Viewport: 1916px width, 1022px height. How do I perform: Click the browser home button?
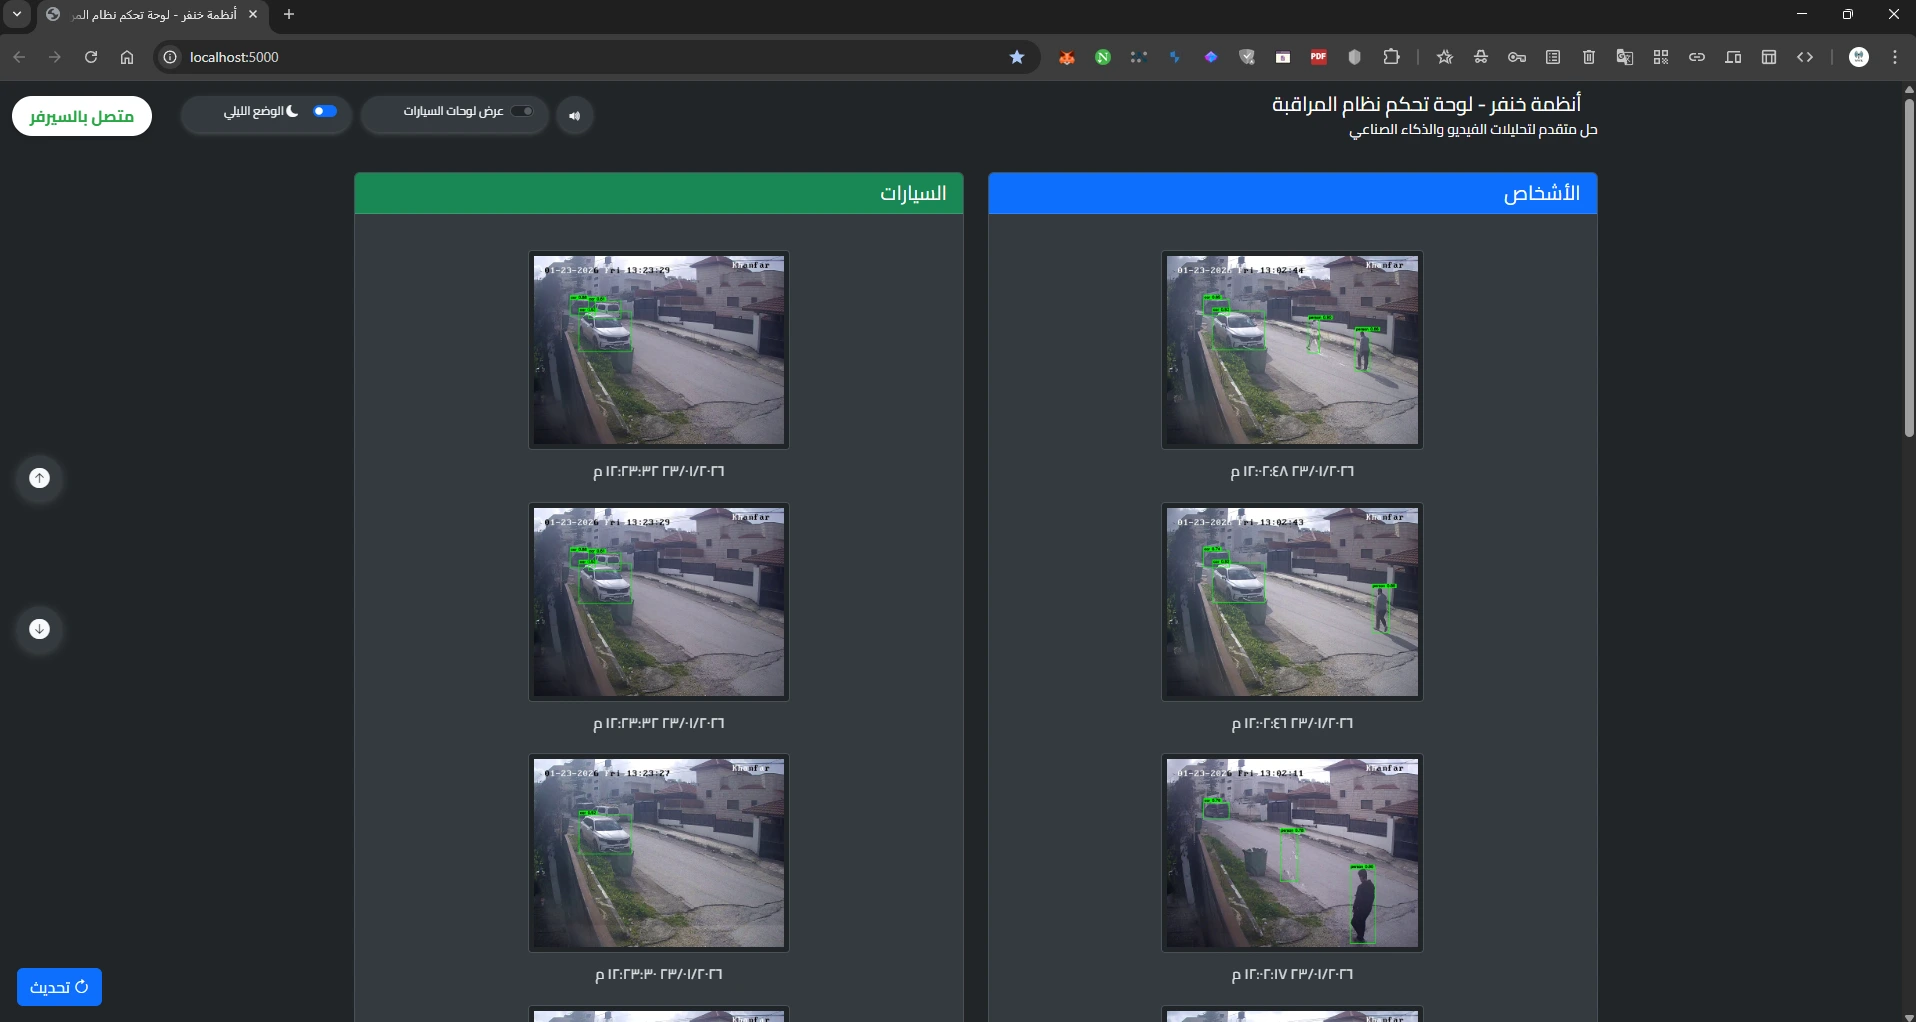click(127, 58)
